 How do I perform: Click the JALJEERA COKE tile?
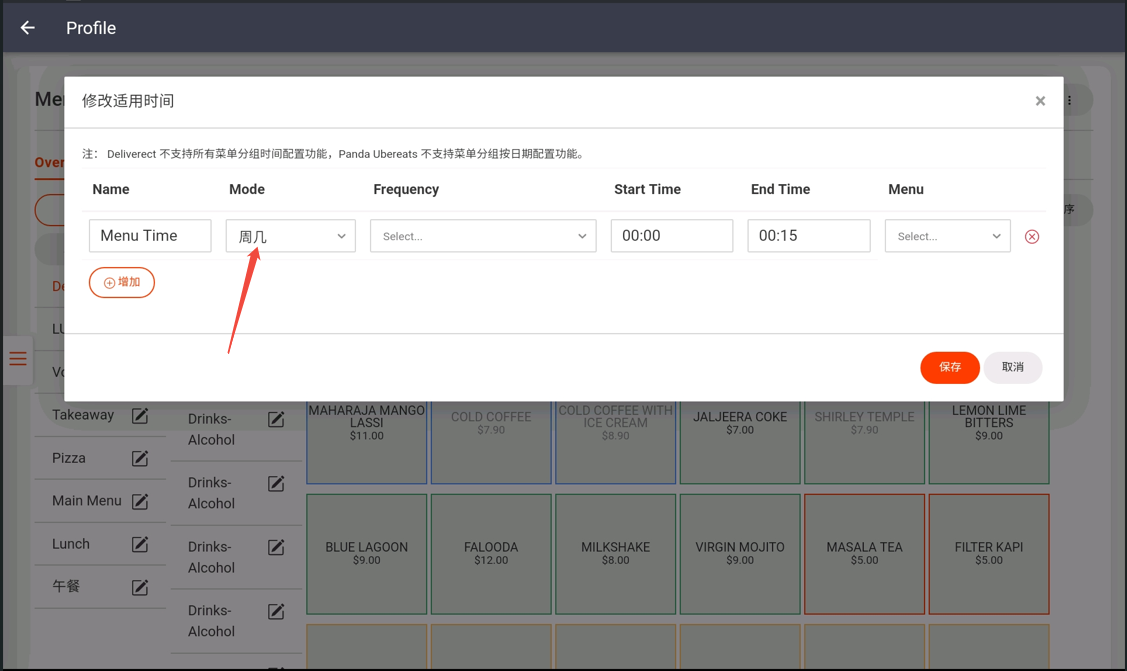tap(740, 442)
